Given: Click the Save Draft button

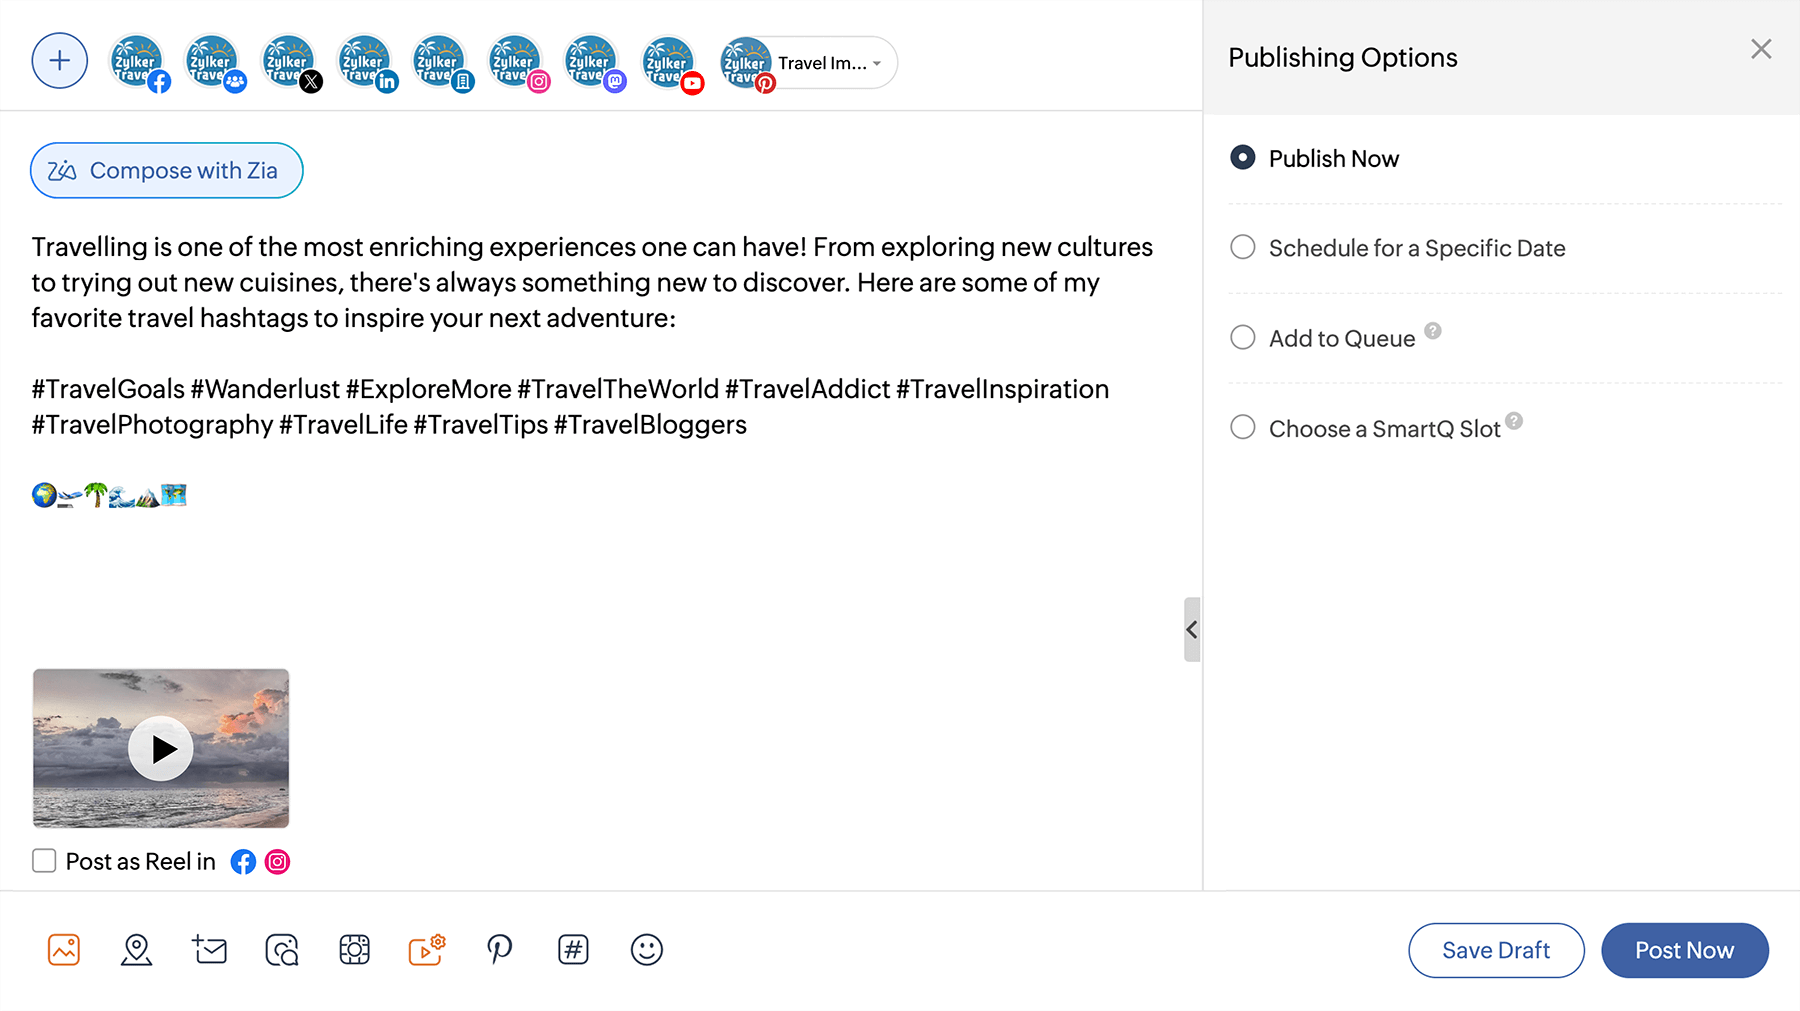Looking at the screenshot, I should pos(1496,950).
